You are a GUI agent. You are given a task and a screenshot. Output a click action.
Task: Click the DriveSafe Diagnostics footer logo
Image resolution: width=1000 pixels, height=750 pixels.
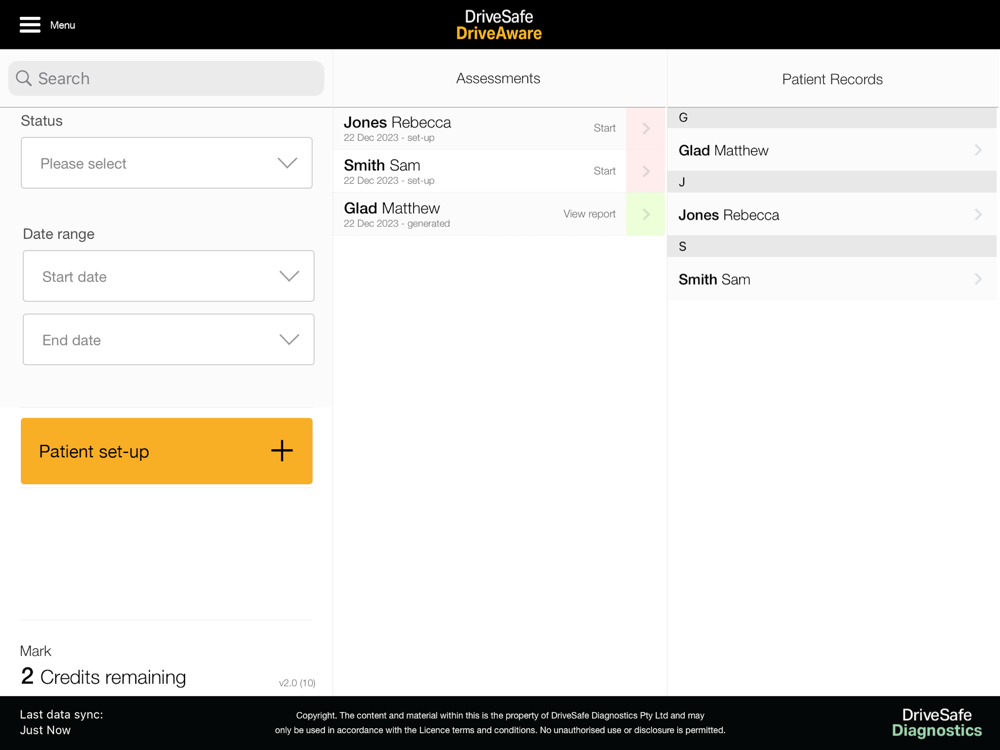click(x=937, y=723)
